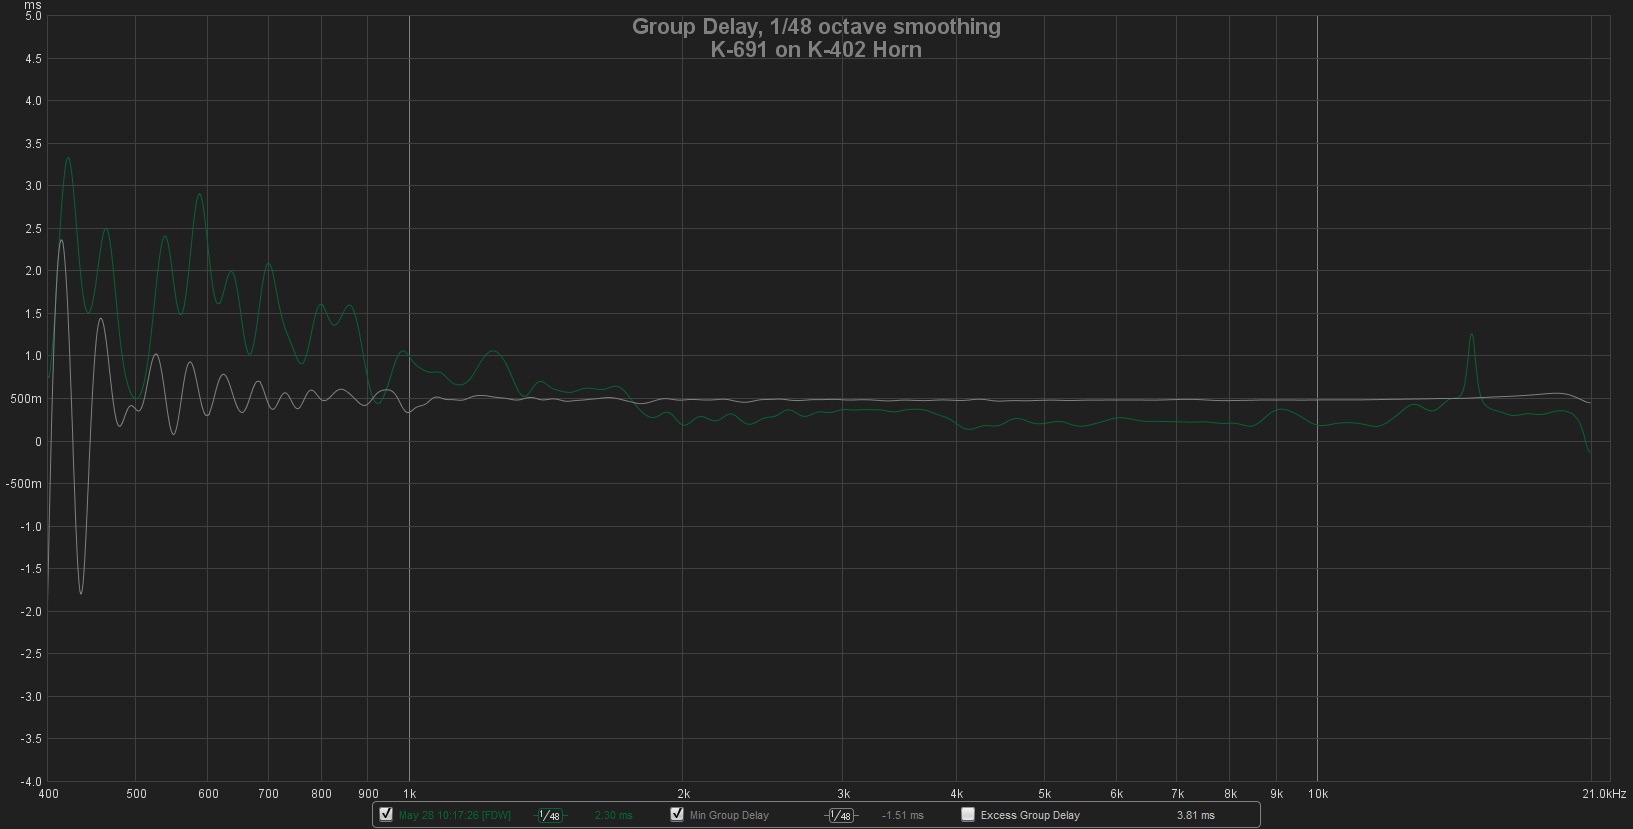
Task: Click the 2.30 ms legend value
Action: tap(613, 815)
